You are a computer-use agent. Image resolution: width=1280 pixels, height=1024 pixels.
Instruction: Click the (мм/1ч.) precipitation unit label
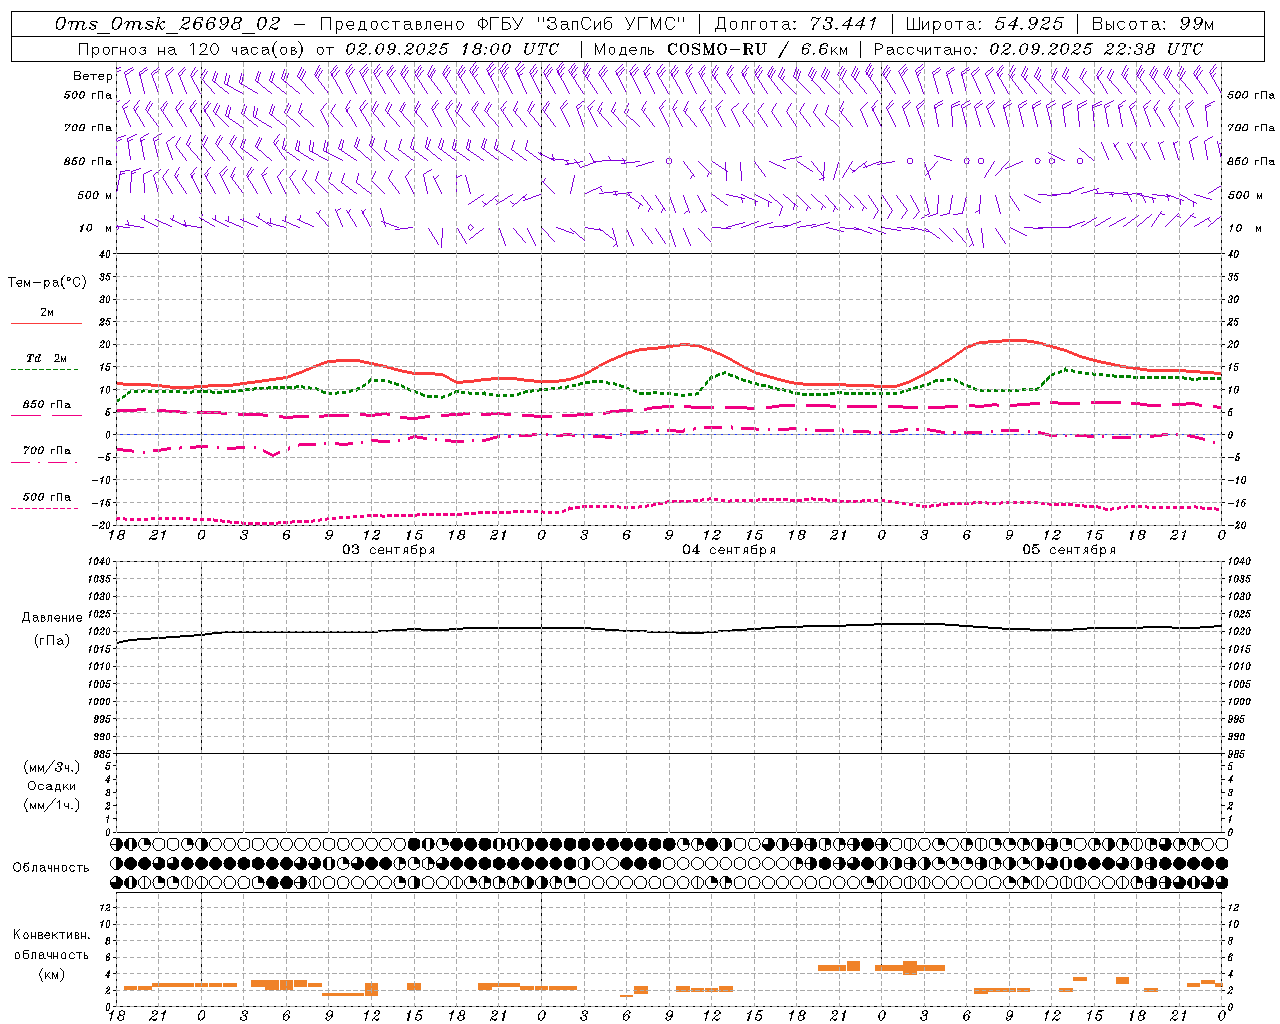[x=52, y=805]
